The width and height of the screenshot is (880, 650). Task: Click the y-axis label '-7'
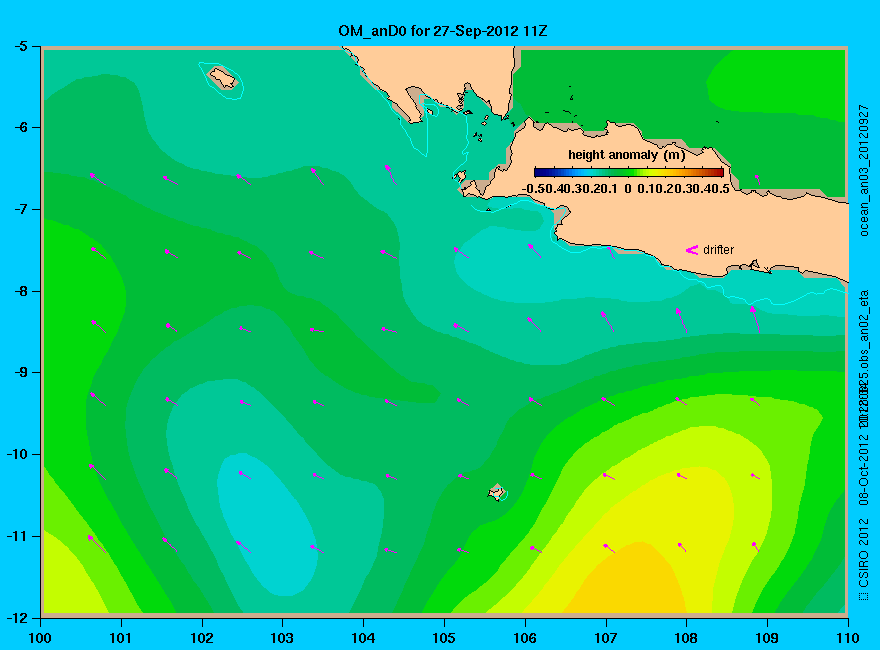coord(20,209)
